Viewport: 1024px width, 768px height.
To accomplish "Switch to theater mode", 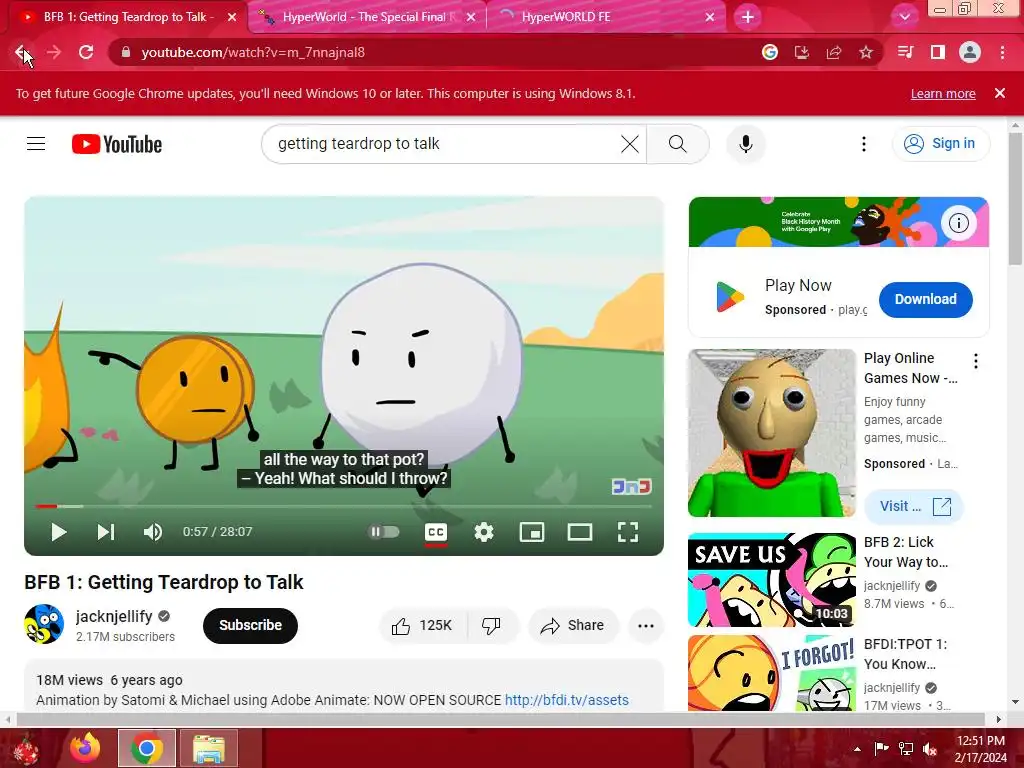I will 580,532.
